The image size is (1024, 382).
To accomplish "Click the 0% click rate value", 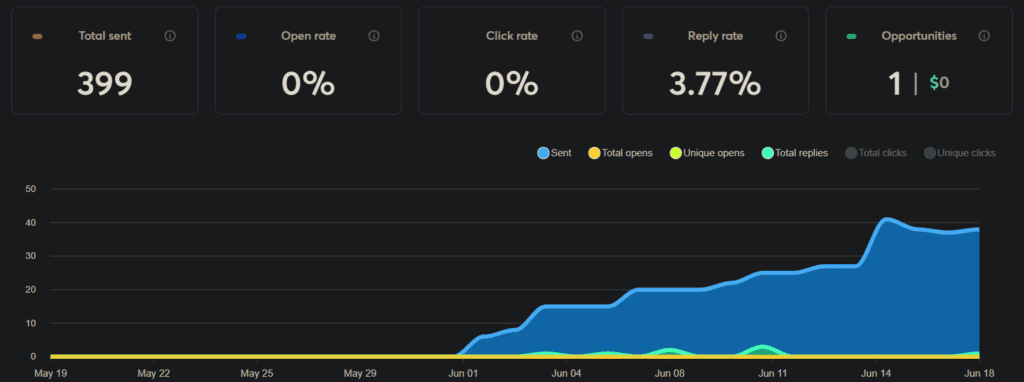I will [511, 84].
